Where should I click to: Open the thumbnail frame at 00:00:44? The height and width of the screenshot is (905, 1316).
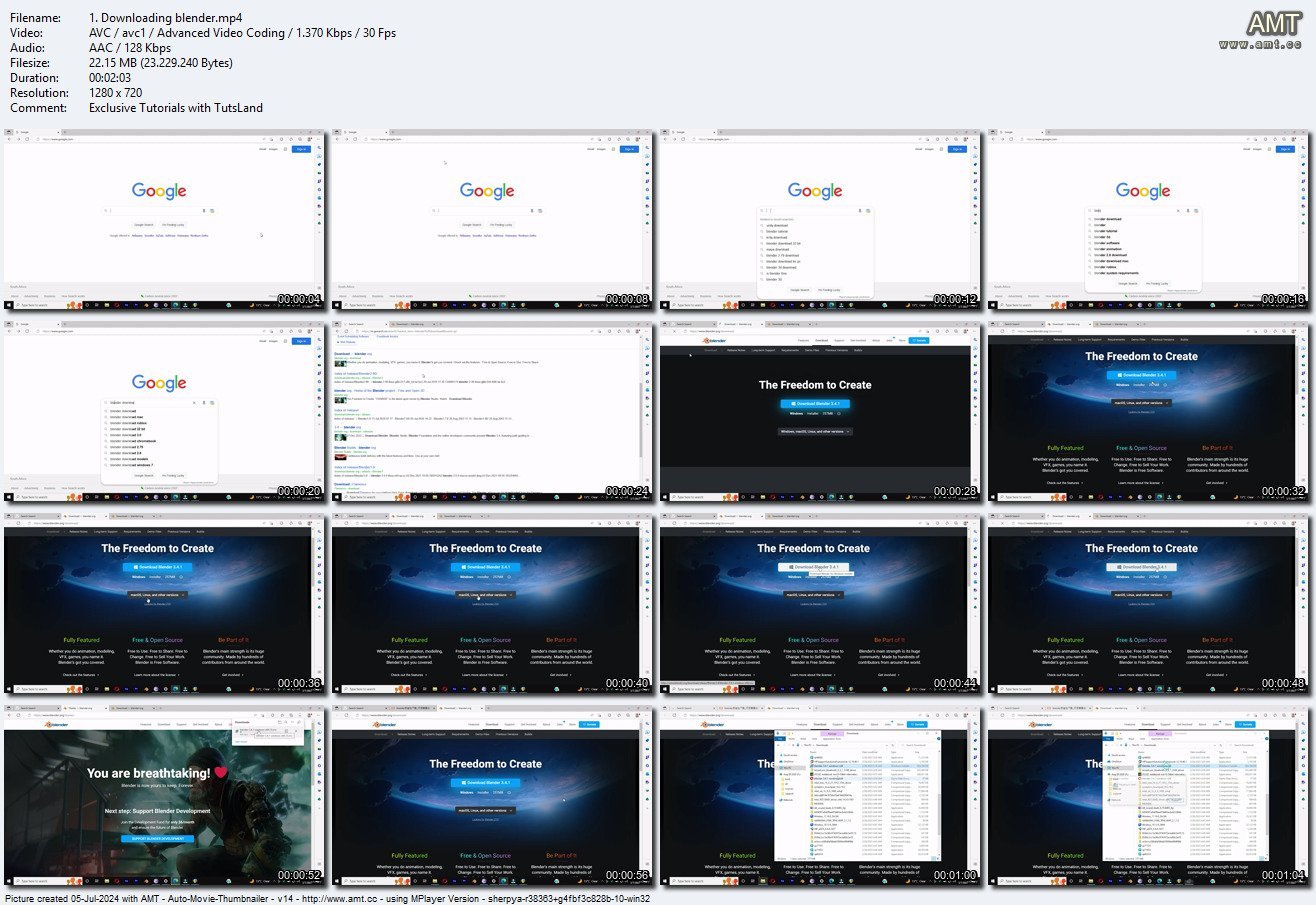[x=821, y=604]
